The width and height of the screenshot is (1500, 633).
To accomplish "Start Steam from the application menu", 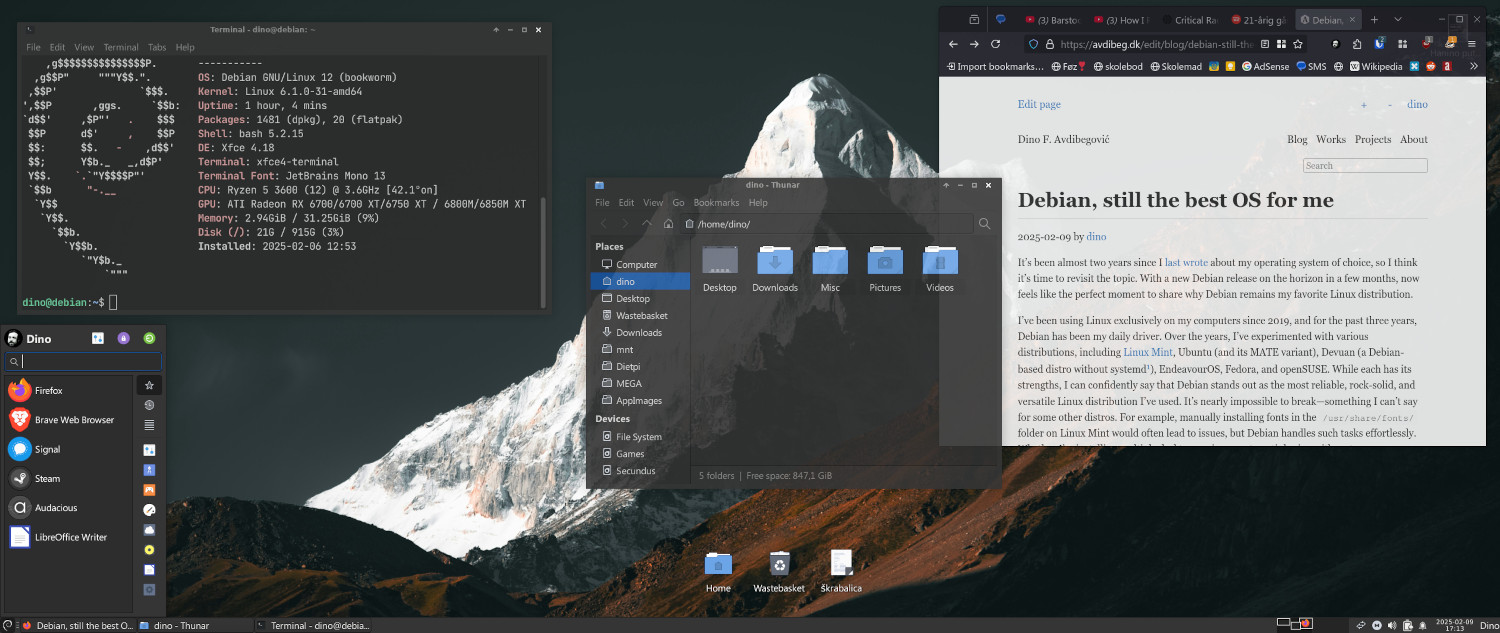I will pyautogui.click(x=68, y=479).
